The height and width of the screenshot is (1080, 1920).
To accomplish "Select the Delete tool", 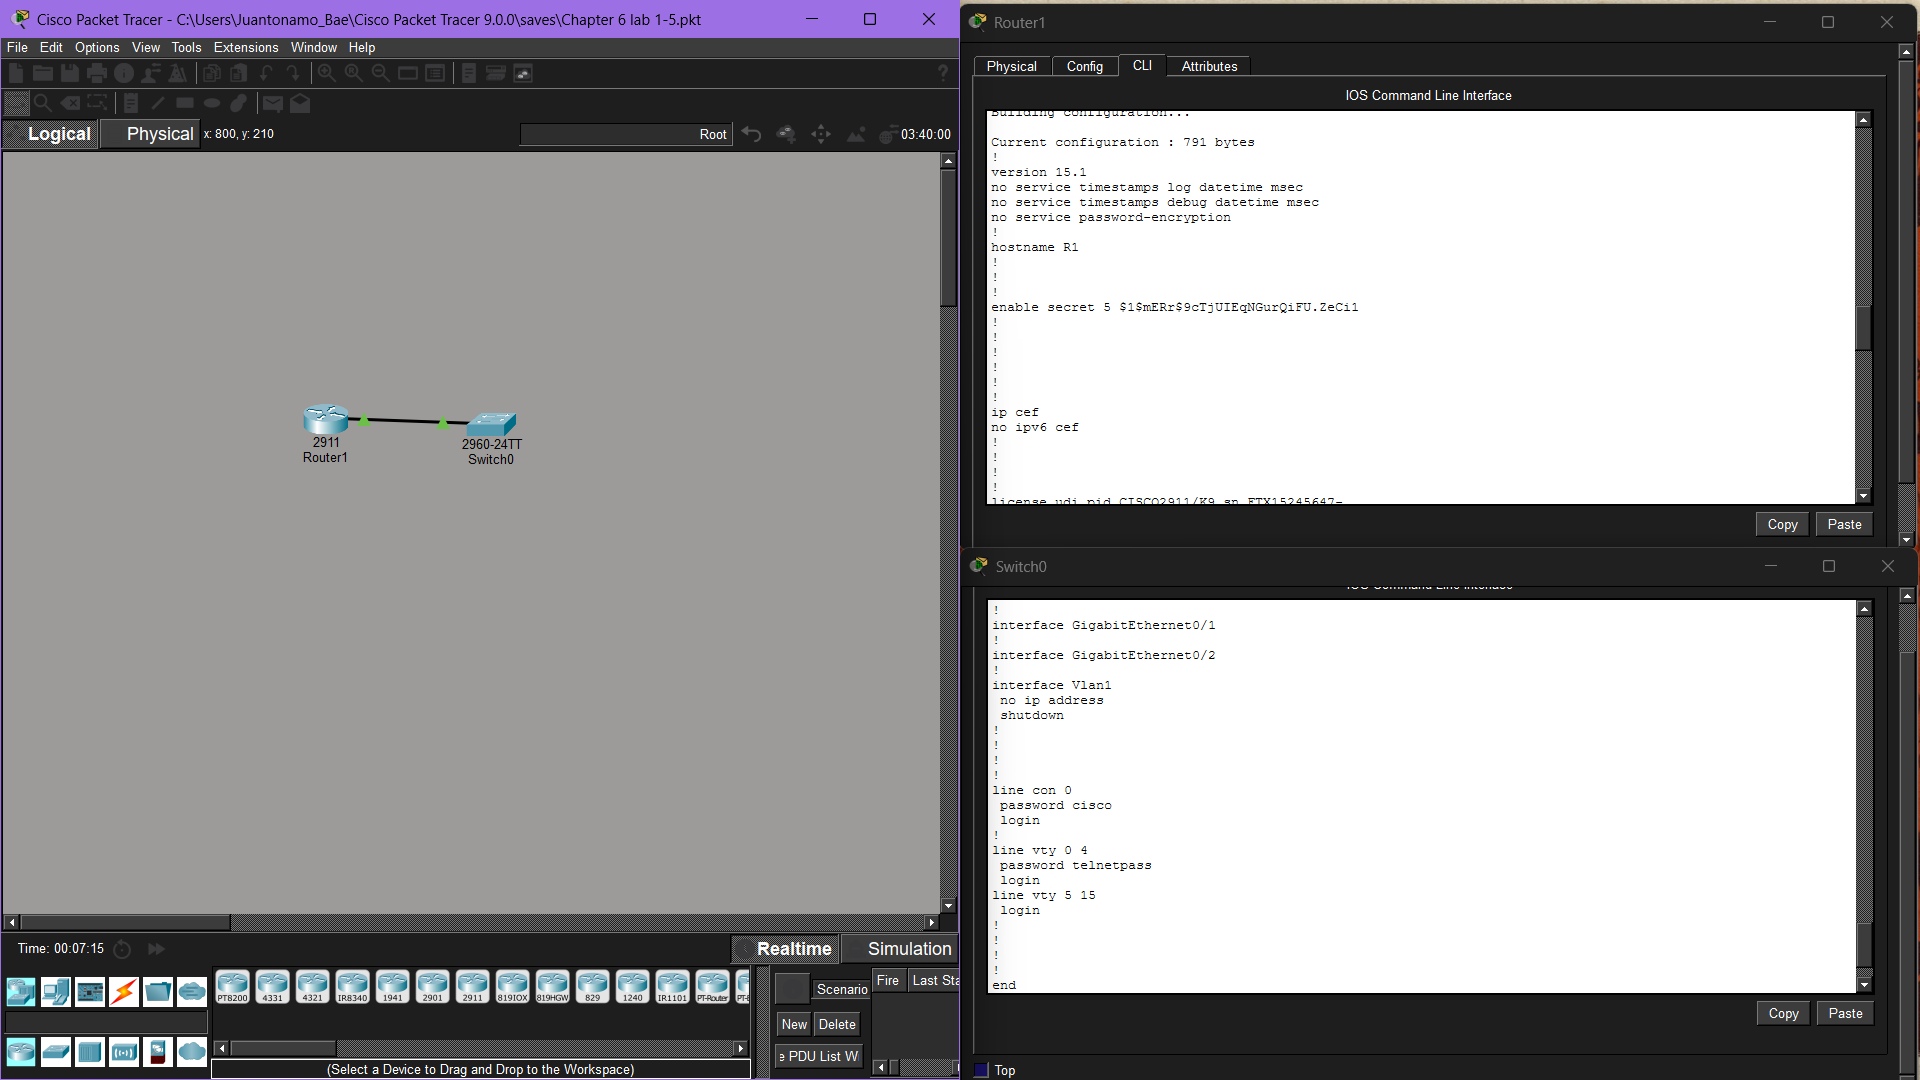I will (x=70, y=103).
